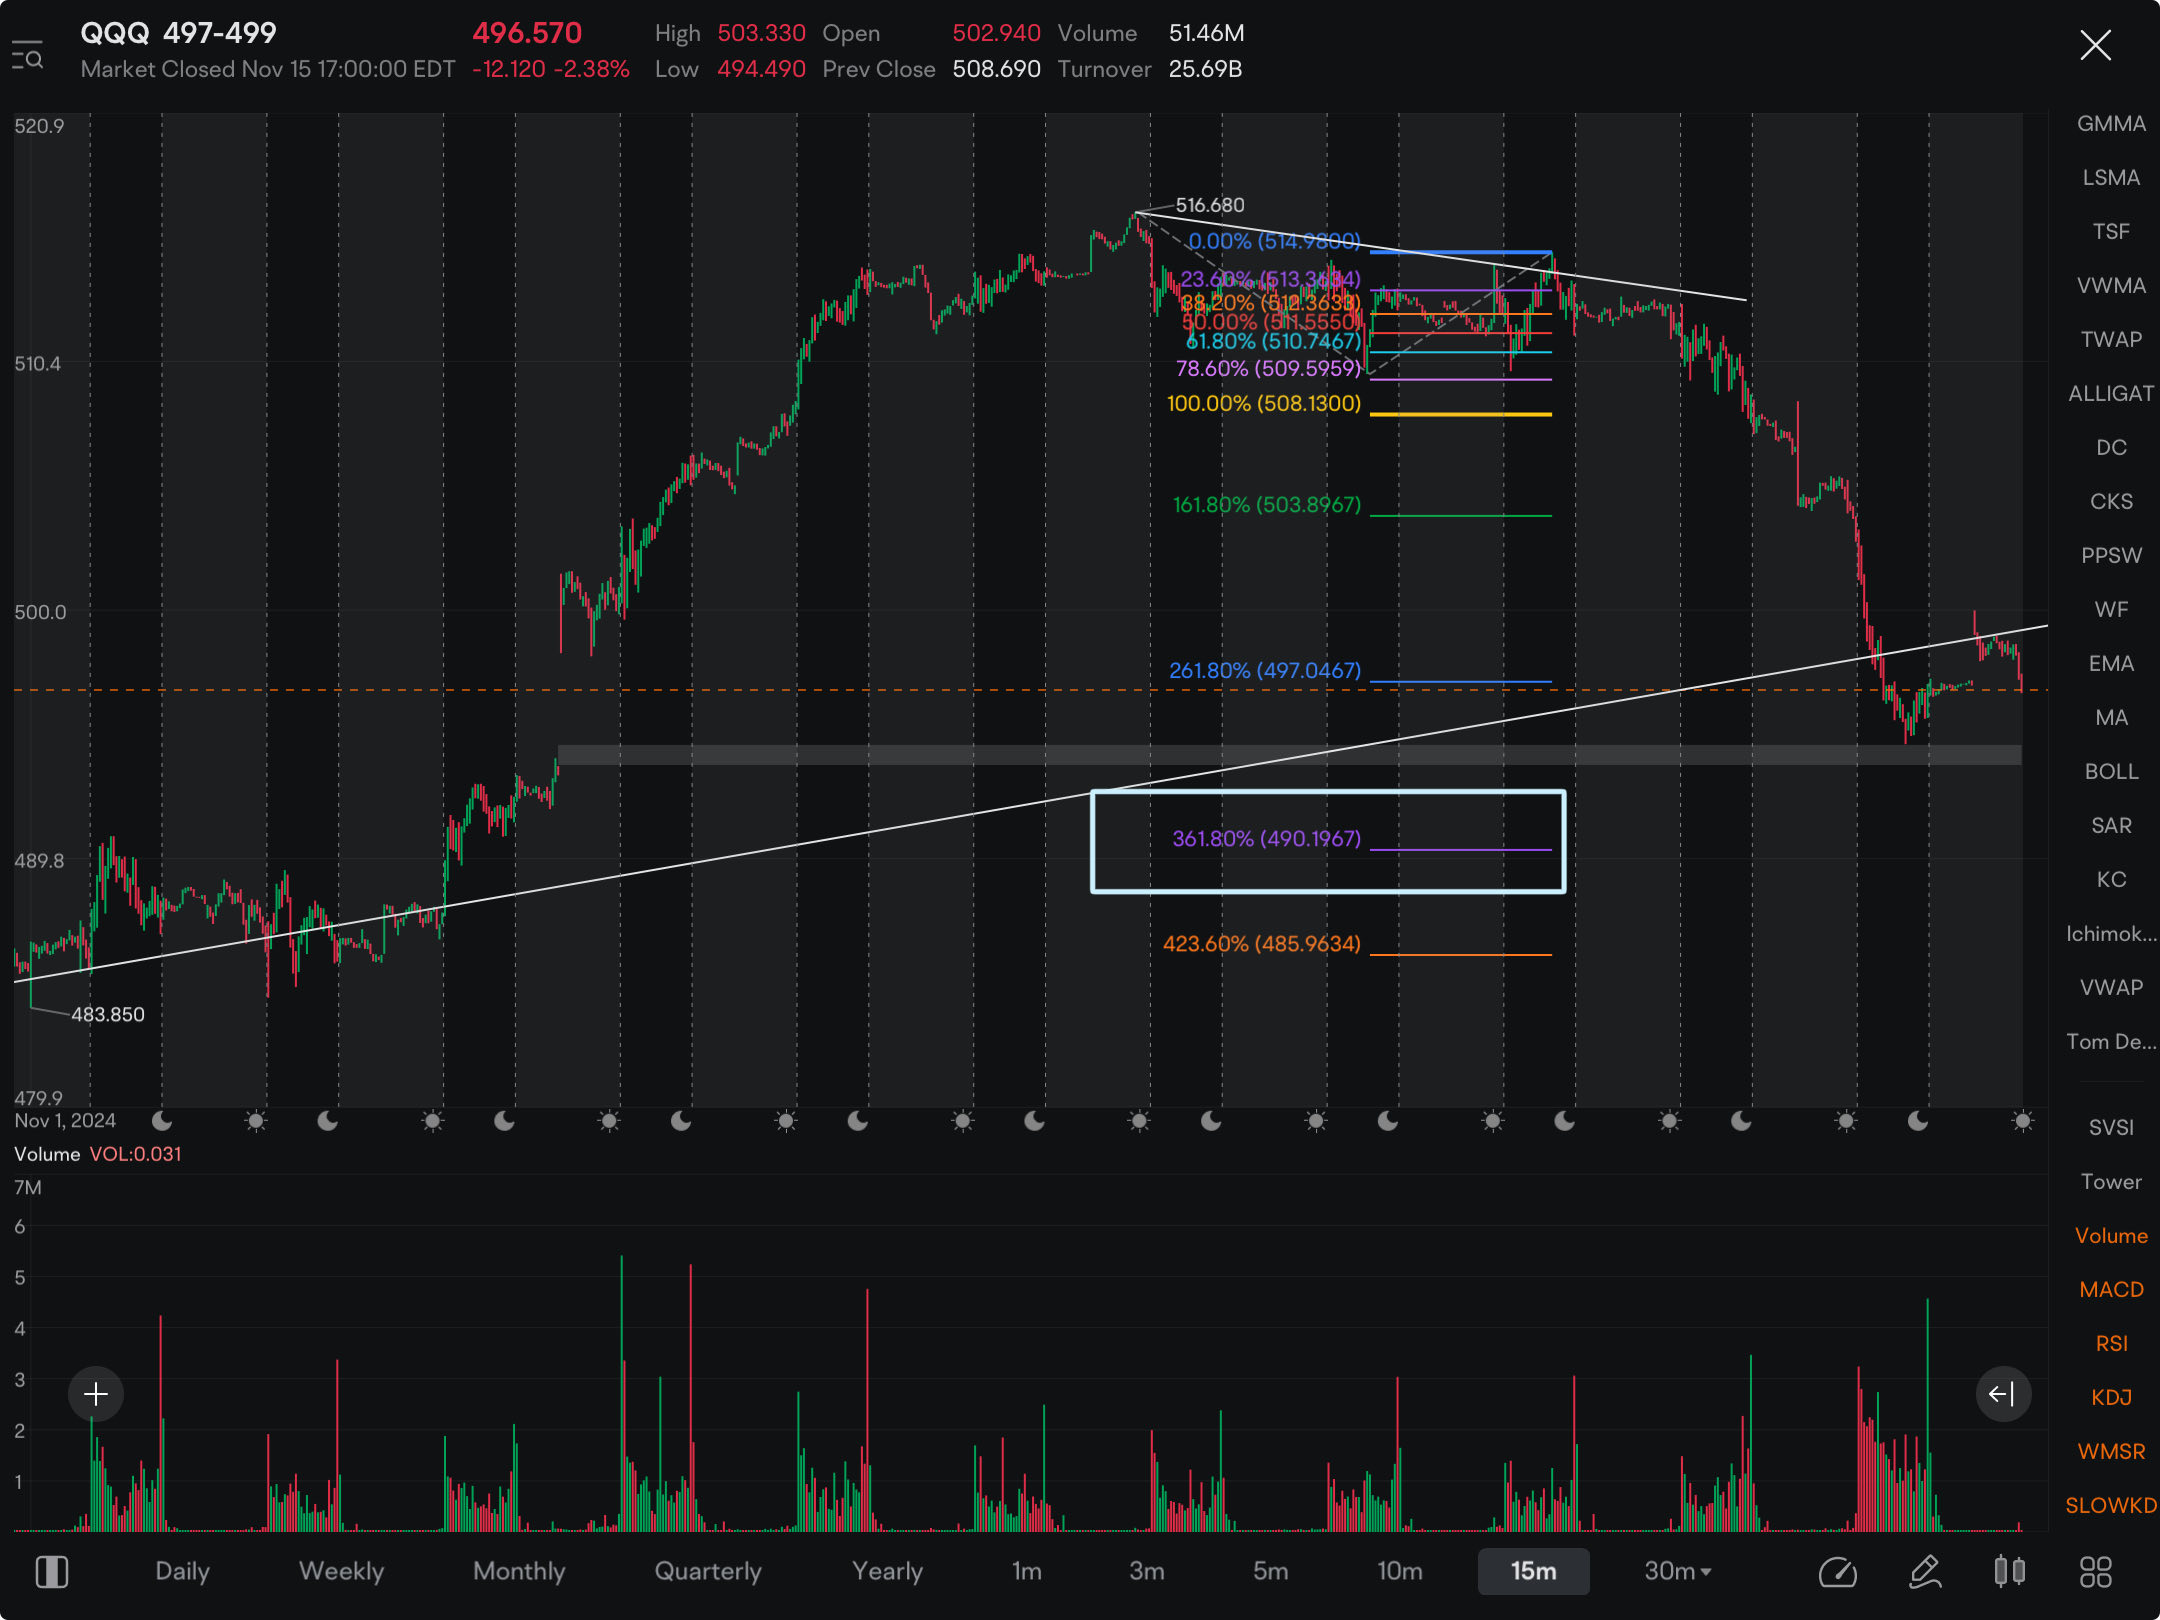This screenshot has height=1620, width=2160.
Task: Switch to the Yearly timeframe
Action: coord(887,1571)
